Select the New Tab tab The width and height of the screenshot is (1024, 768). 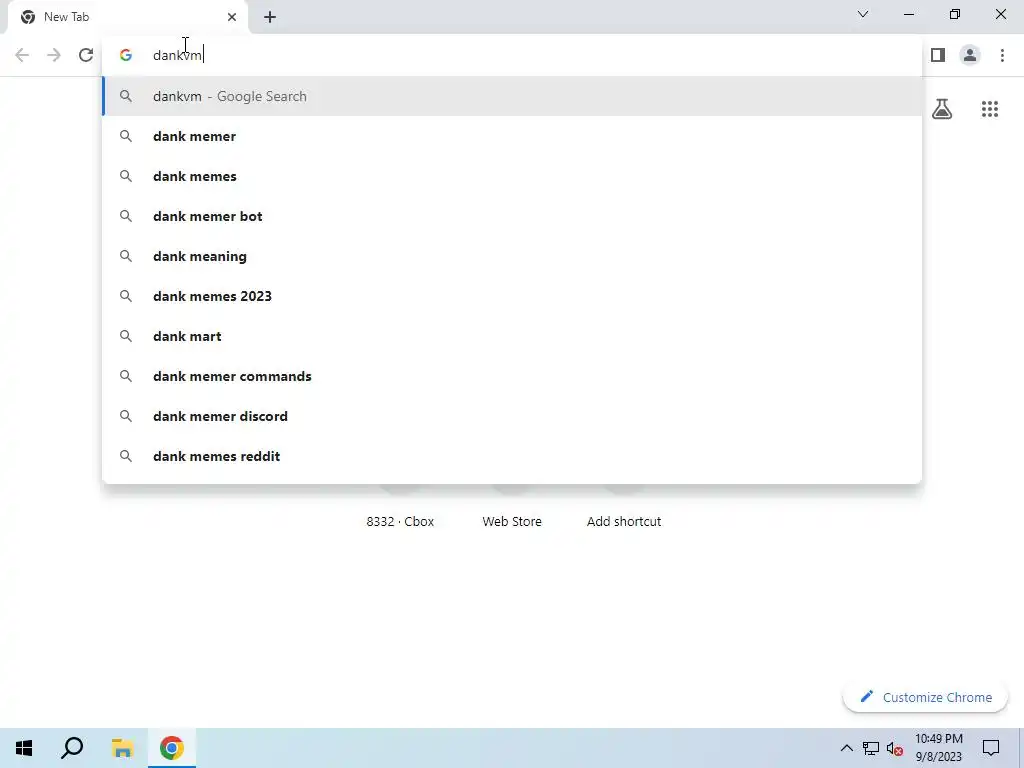[128, 17]
